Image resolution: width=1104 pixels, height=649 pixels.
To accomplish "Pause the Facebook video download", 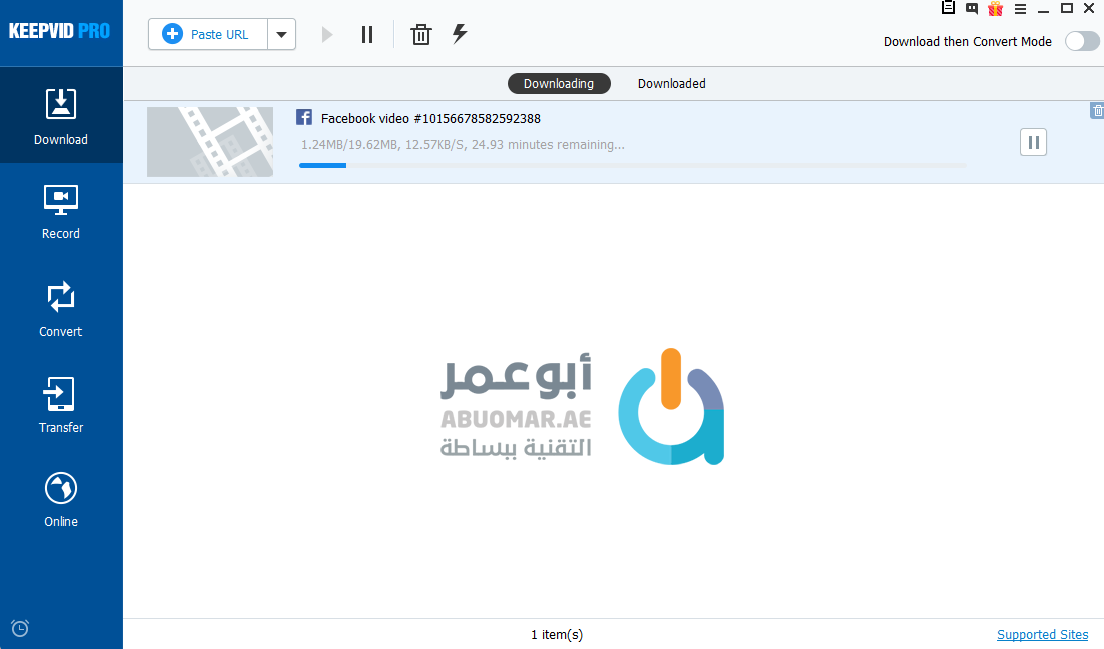I will (1033, 142).
